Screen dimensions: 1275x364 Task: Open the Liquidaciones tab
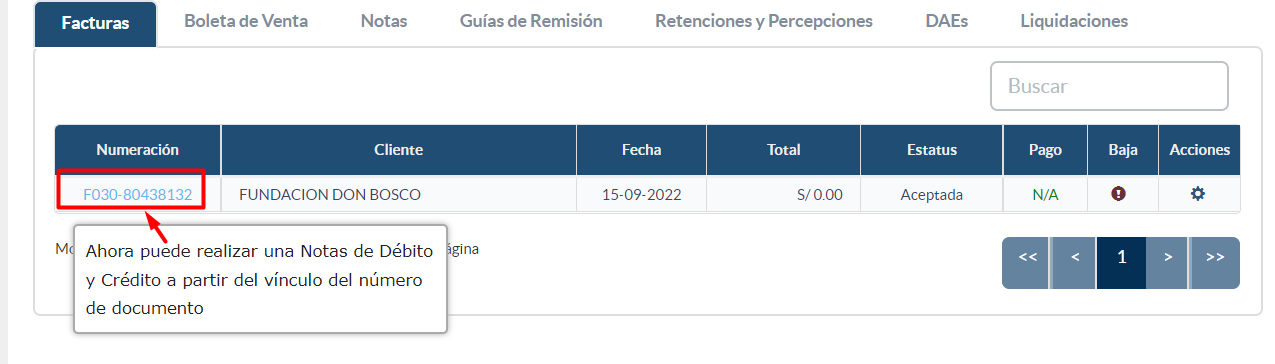[x=1074, y=20]
